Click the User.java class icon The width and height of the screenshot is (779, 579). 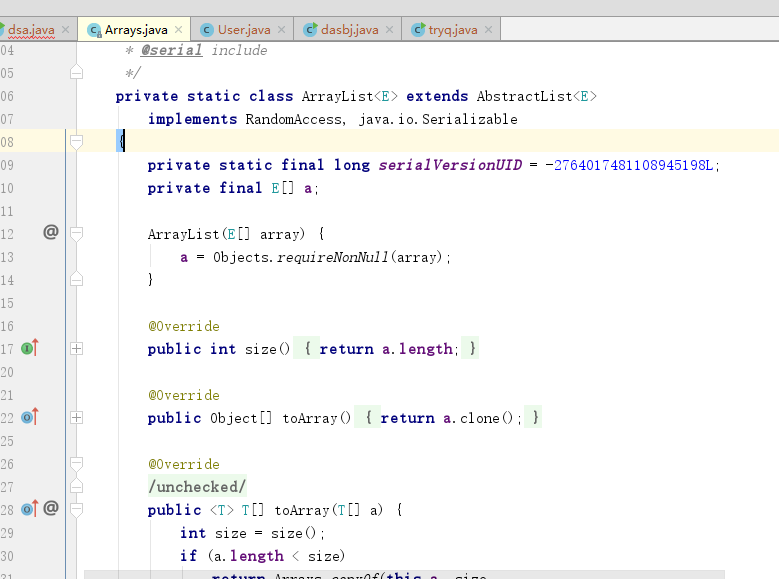(207, 30)
